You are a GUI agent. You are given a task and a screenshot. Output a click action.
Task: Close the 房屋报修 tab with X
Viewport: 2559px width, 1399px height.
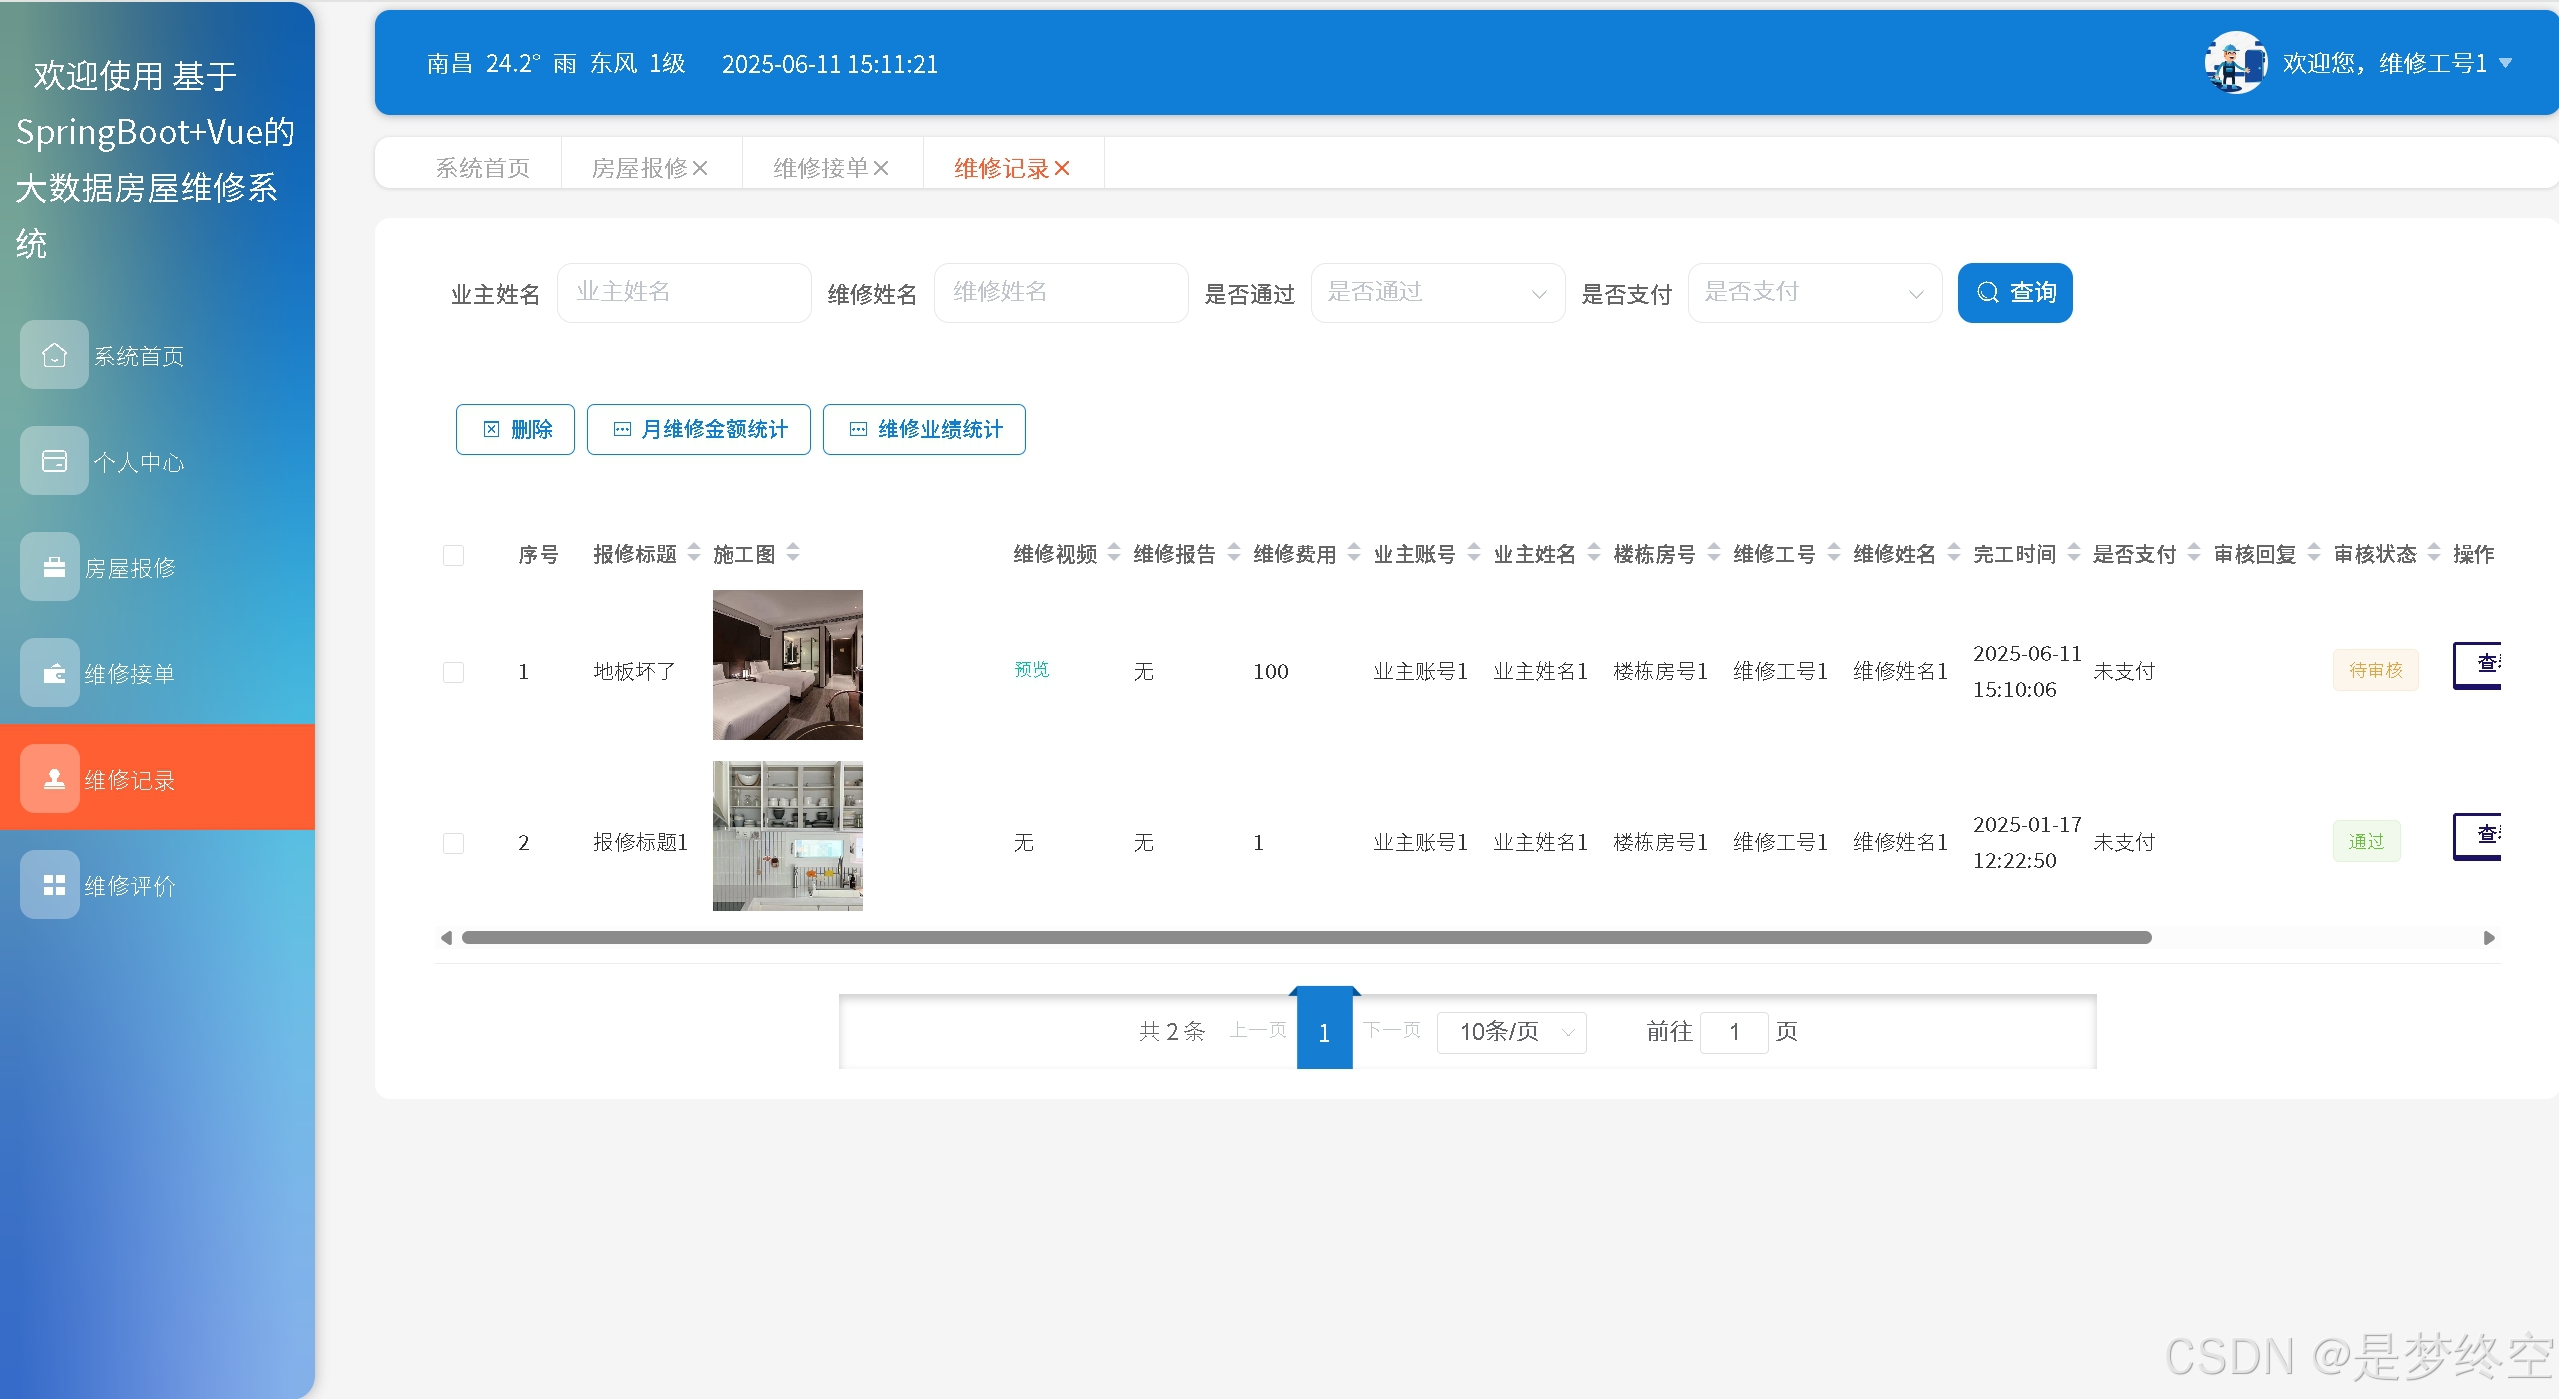(x=701, y=168)
